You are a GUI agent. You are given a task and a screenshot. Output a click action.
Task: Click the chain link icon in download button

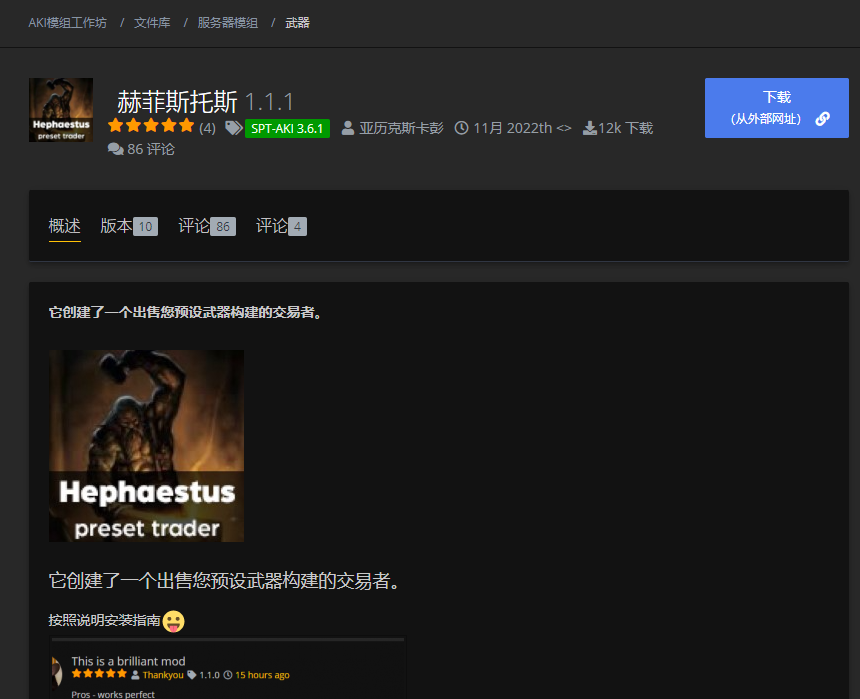tap(822, 119)
